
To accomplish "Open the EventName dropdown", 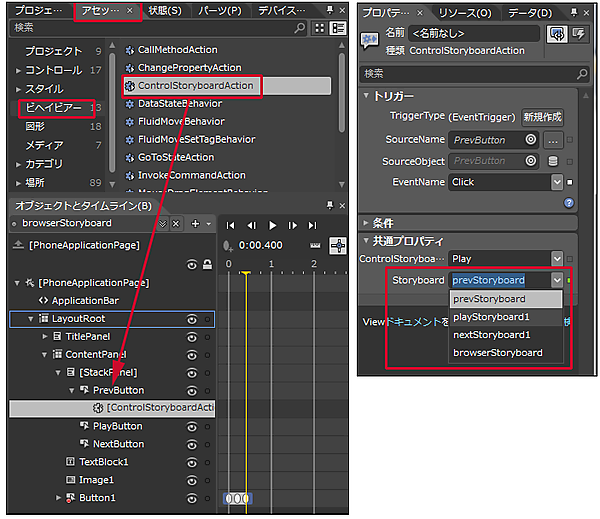I will point(557,182).
